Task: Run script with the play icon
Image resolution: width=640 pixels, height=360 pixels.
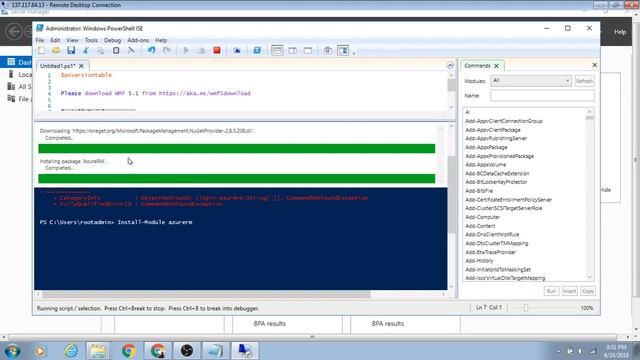Action: coord(186,50)
